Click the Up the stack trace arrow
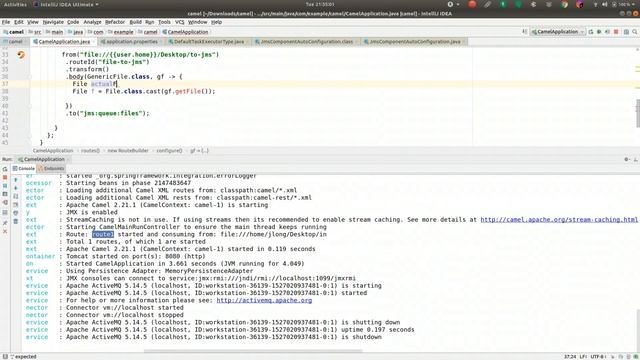Viewport: 640px width, 360px height. pos(16,180)
